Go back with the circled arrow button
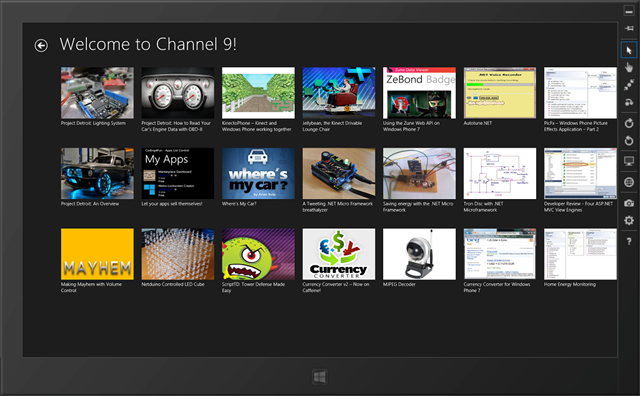 click(41, 45)
